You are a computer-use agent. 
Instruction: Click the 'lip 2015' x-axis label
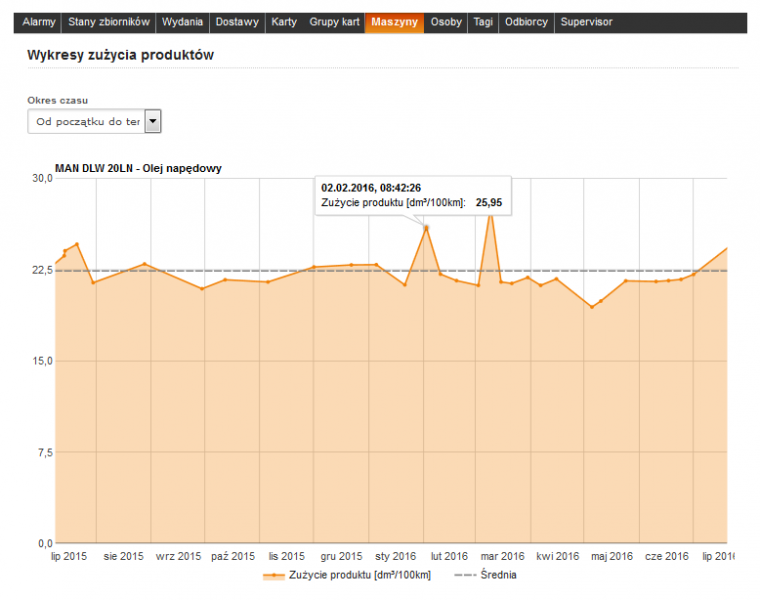pyautogui.click(x=69, y=556)
